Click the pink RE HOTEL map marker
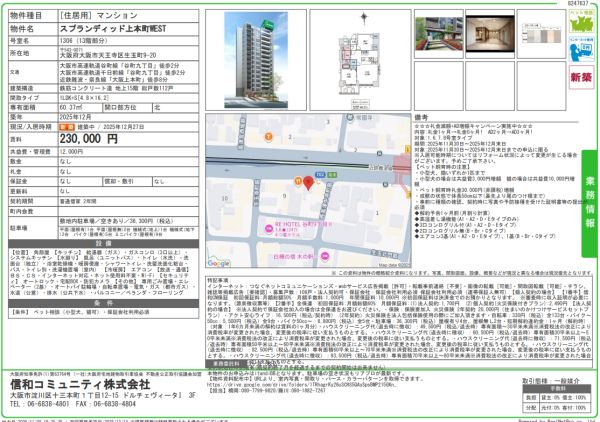600x422 pixels. tap(269, 228)
